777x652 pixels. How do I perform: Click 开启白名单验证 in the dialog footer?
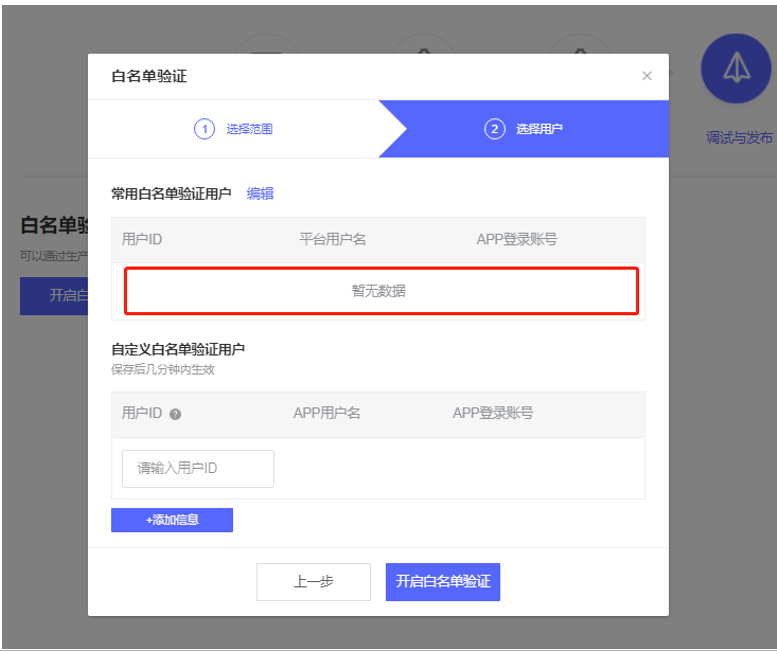tap(442, 581)
